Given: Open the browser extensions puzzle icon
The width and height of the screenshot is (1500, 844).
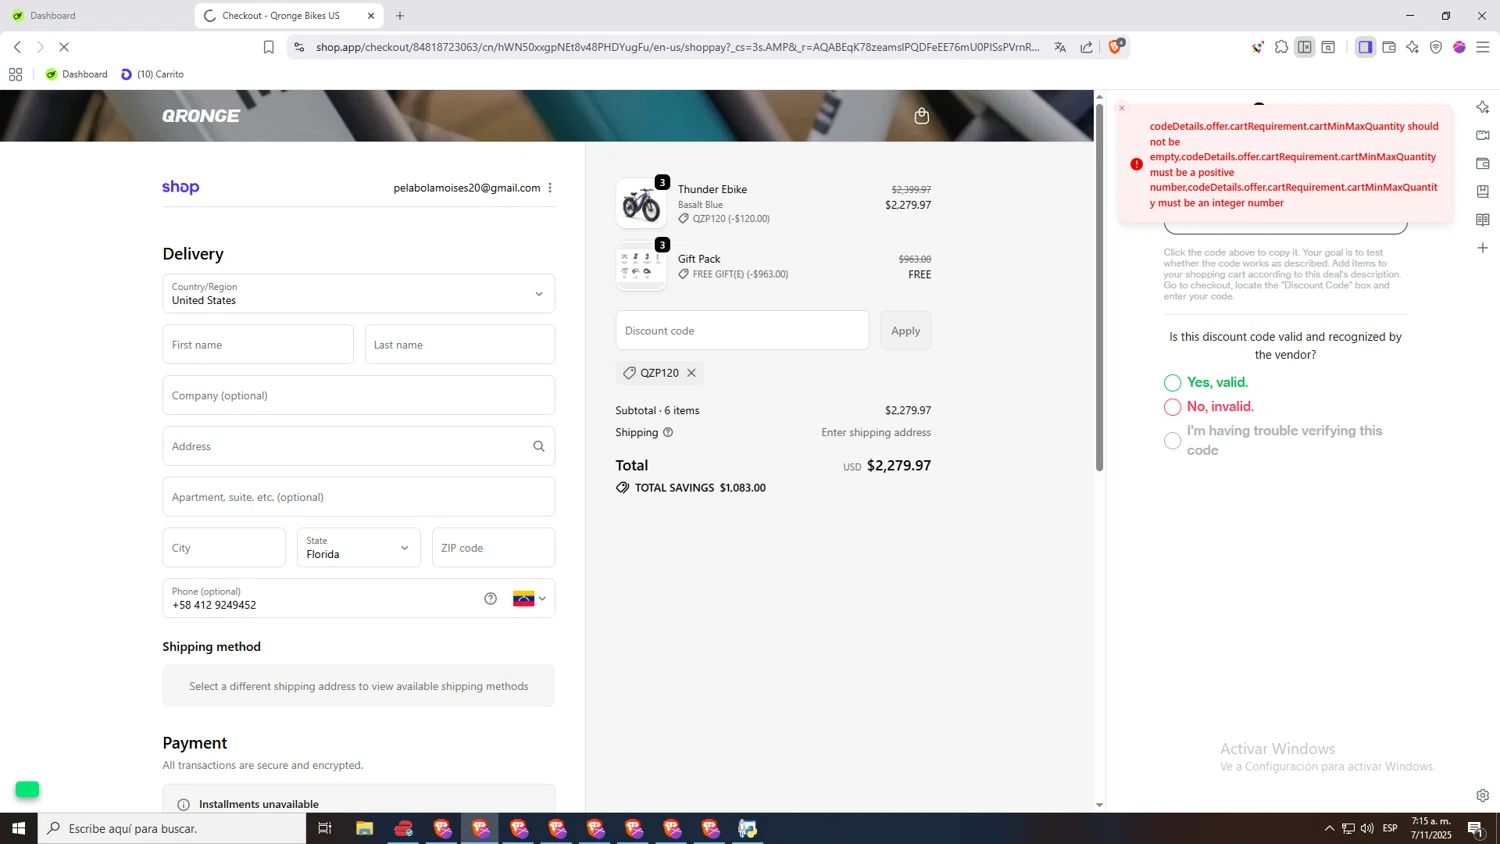Looking at the screenshot, I should (1281, 47).
